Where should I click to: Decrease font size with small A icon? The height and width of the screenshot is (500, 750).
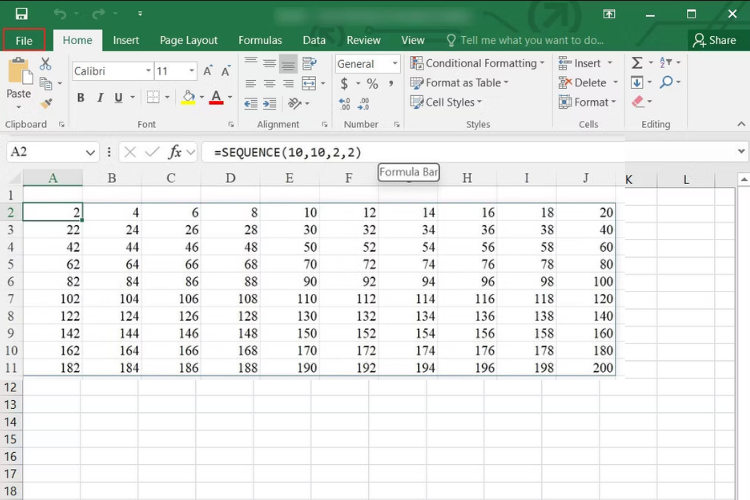(x=226, y=71)
